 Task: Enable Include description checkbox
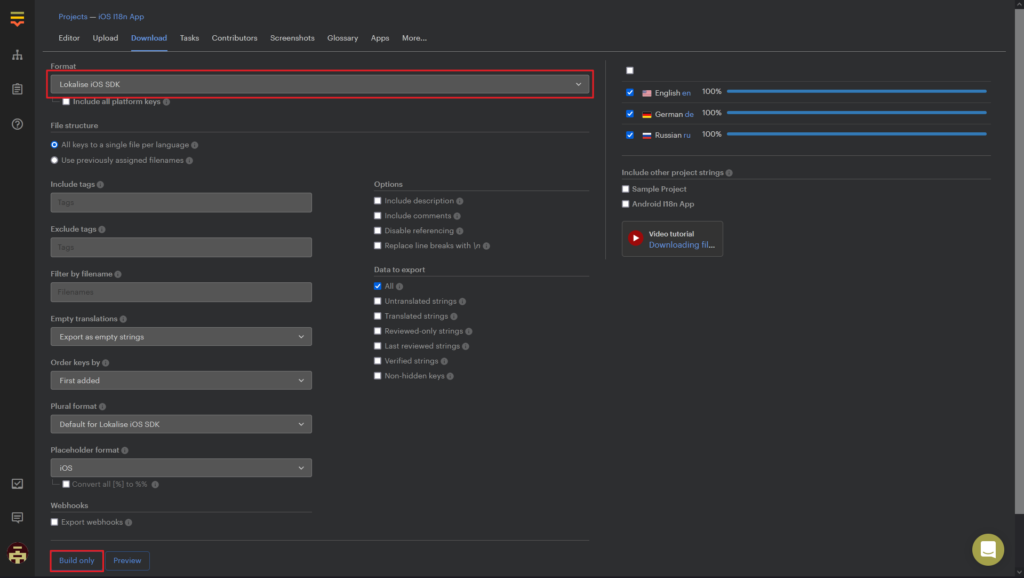tap(377, 201)
